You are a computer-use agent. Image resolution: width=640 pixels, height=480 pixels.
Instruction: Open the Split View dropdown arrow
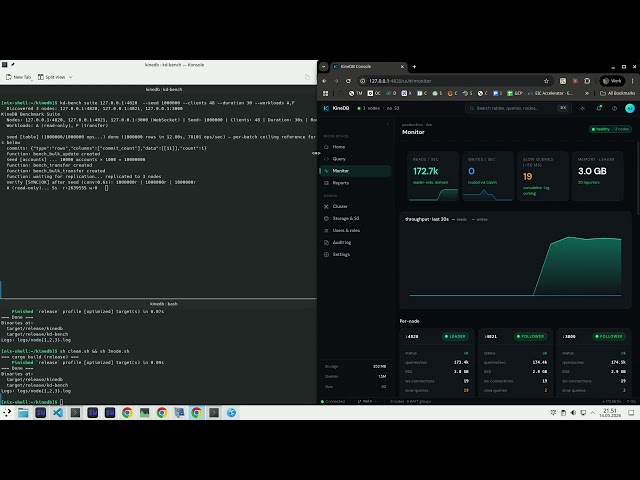(71, 77)
